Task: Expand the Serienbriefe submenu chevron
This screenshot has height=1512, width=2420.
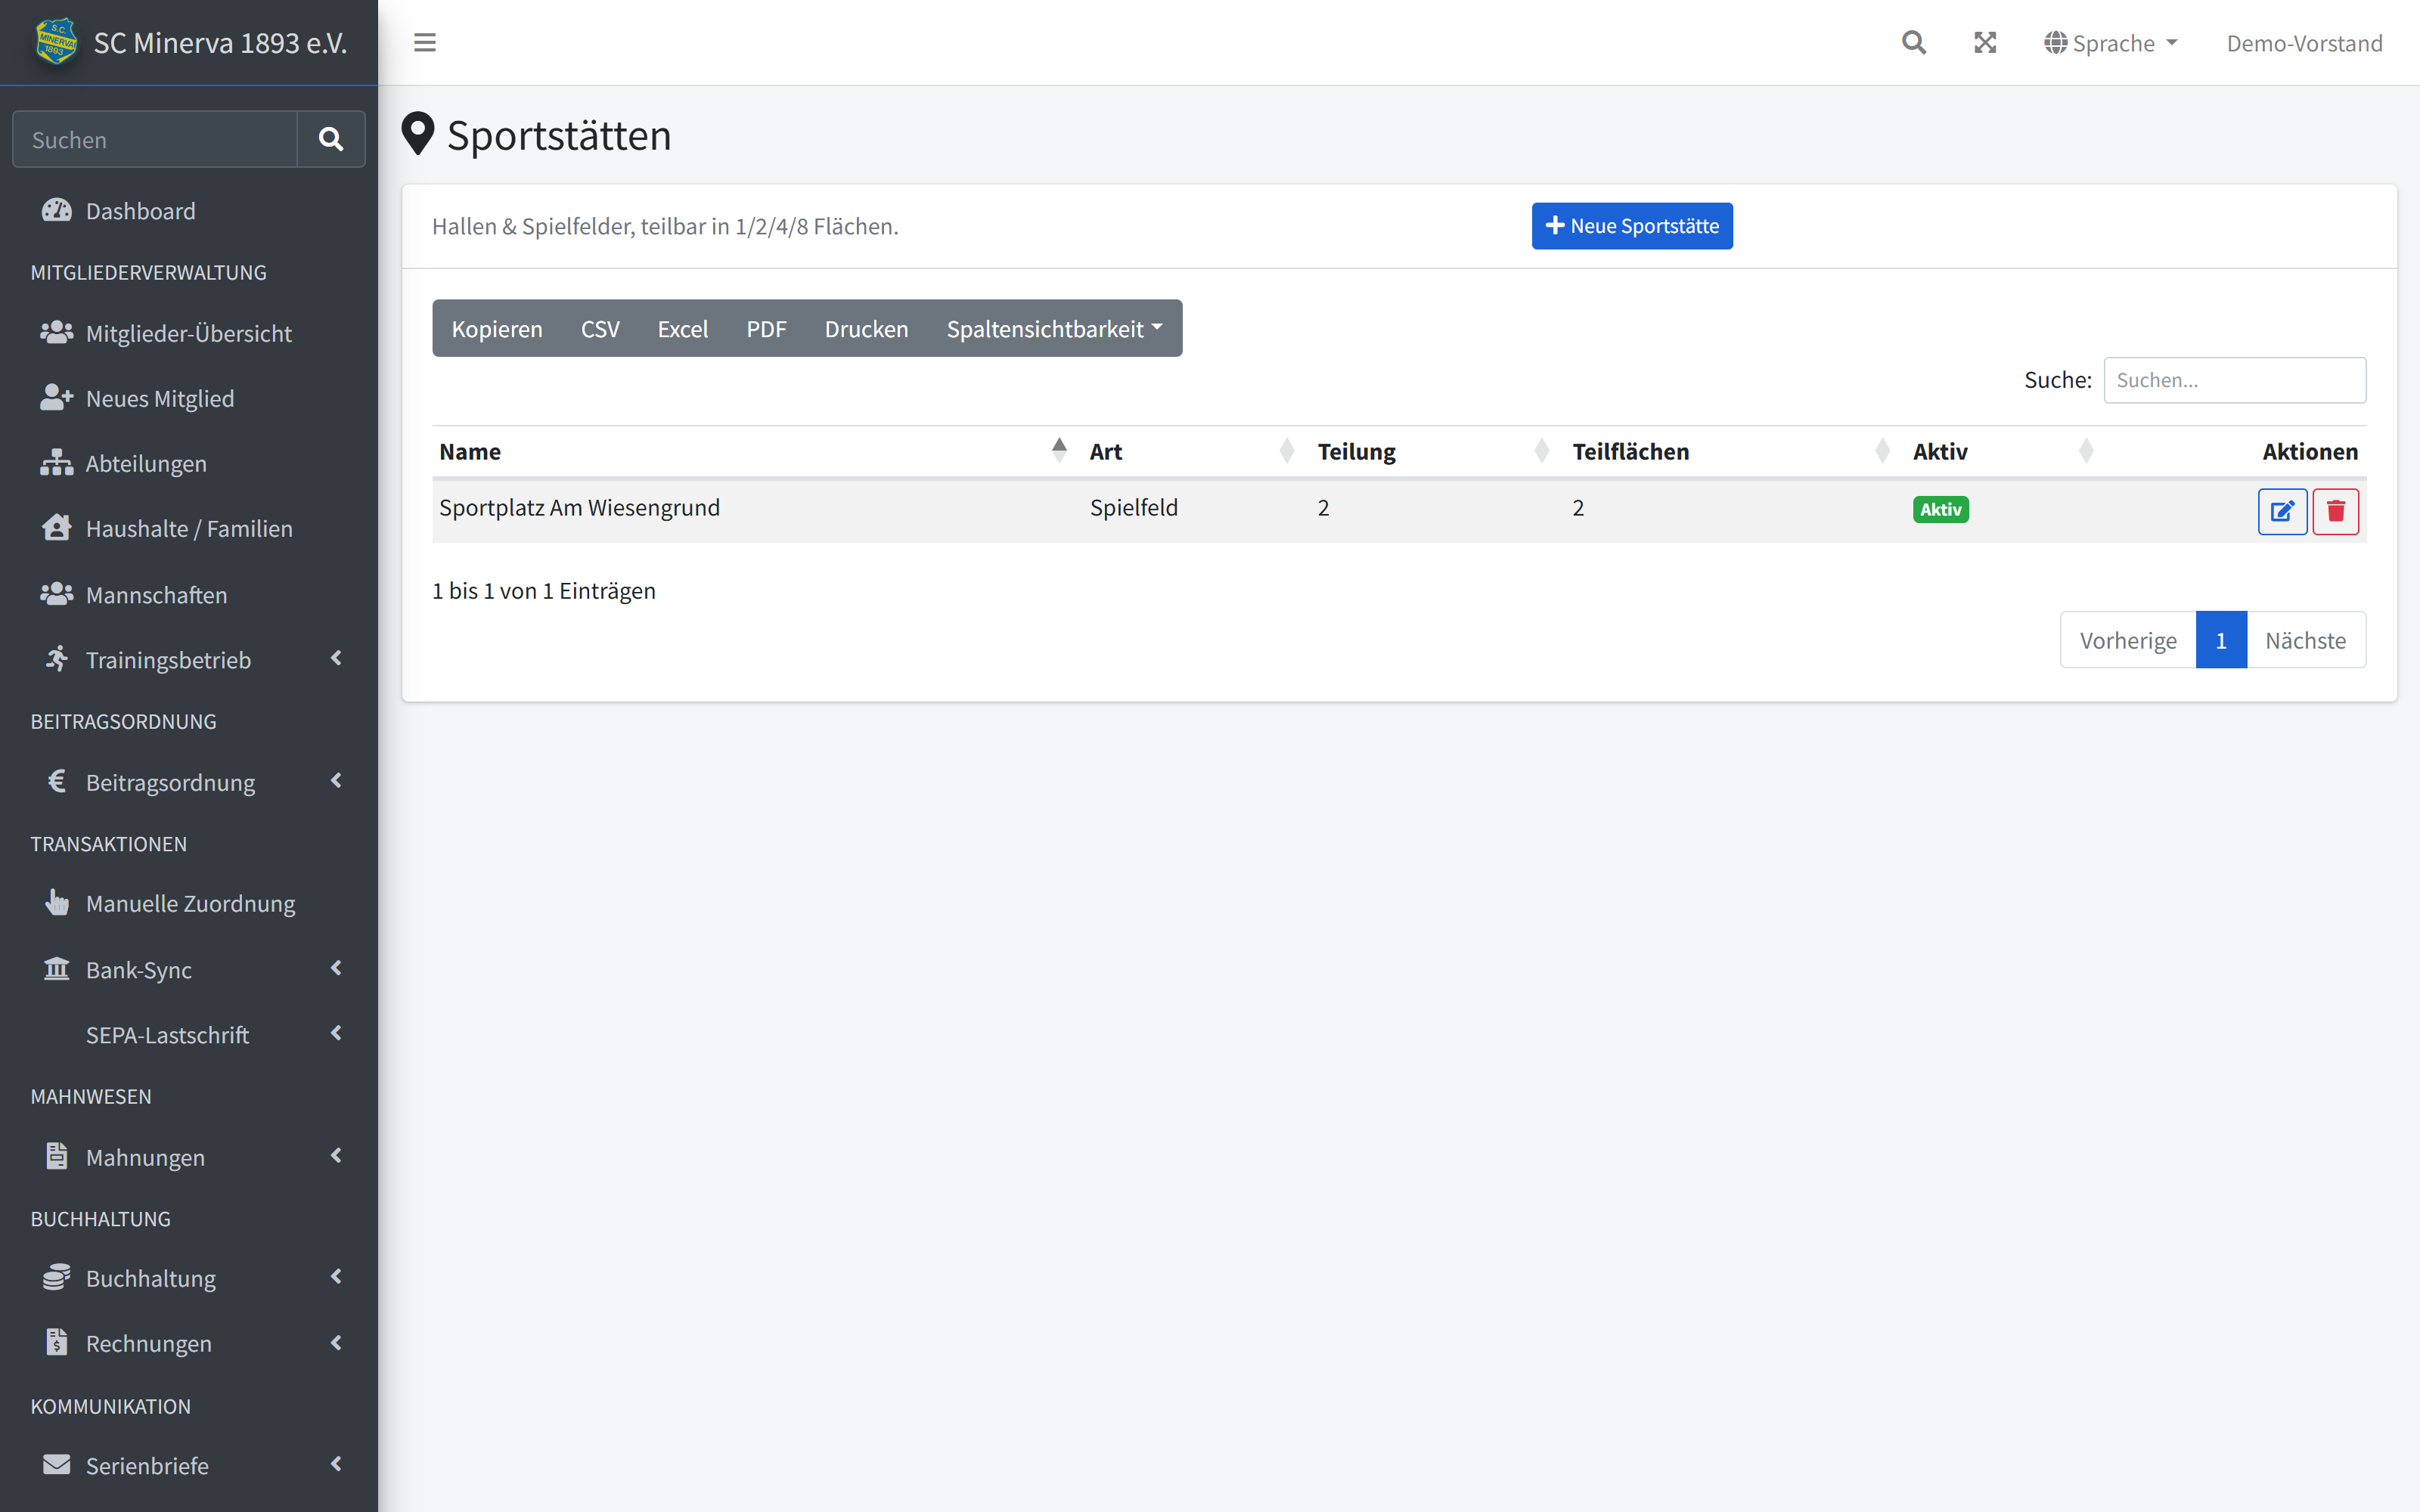Action: click(336, 1464)
